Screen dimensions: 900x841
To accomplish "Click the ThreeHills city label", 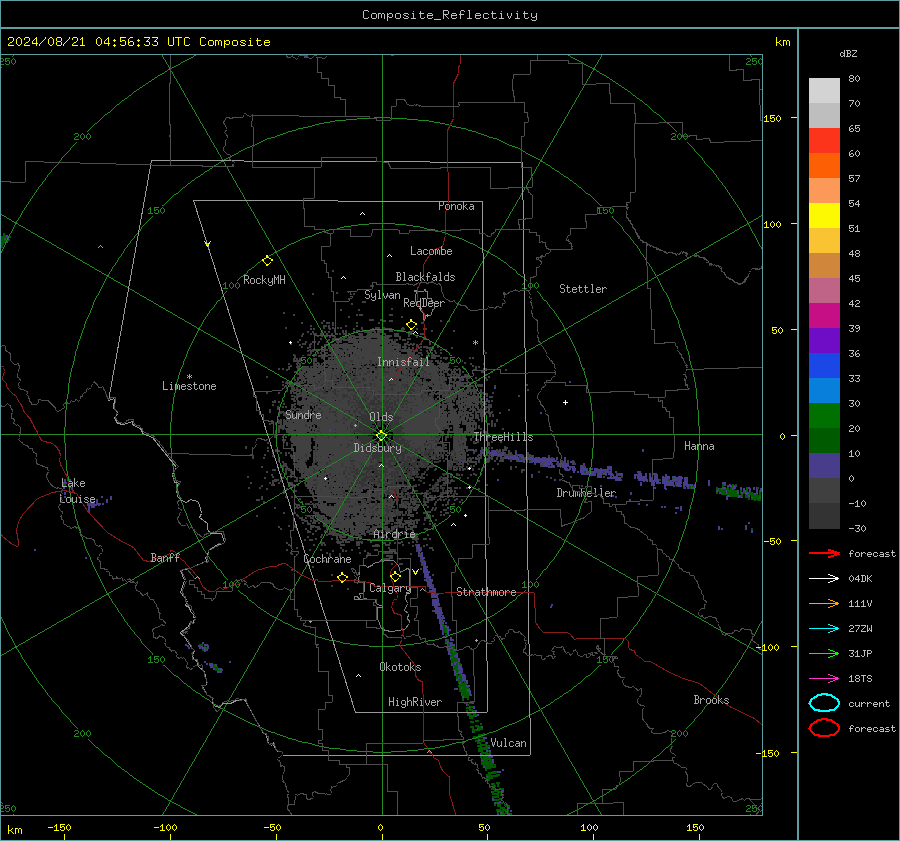I will click(503, 437).
